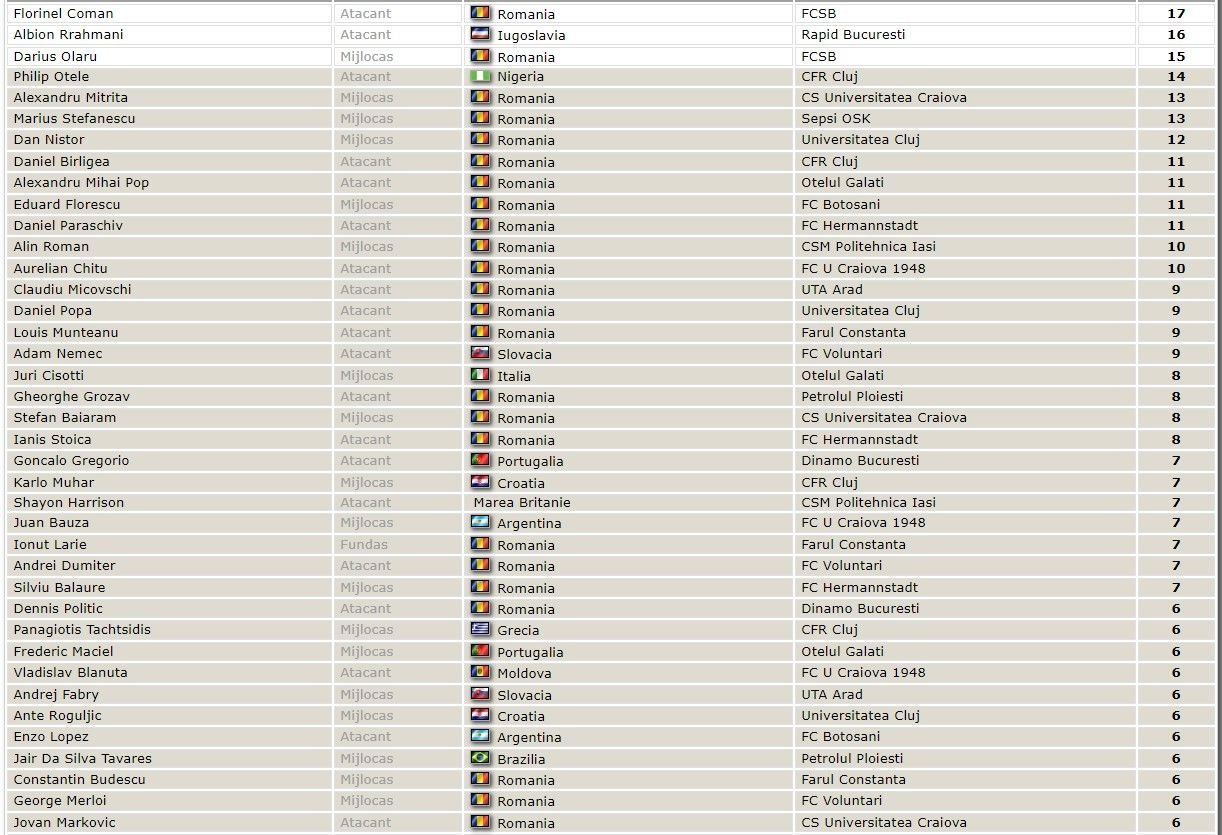Click the Portugalia flag in Frederic Maciel row
1222x835 pixels.
click(x=481, y=652)
